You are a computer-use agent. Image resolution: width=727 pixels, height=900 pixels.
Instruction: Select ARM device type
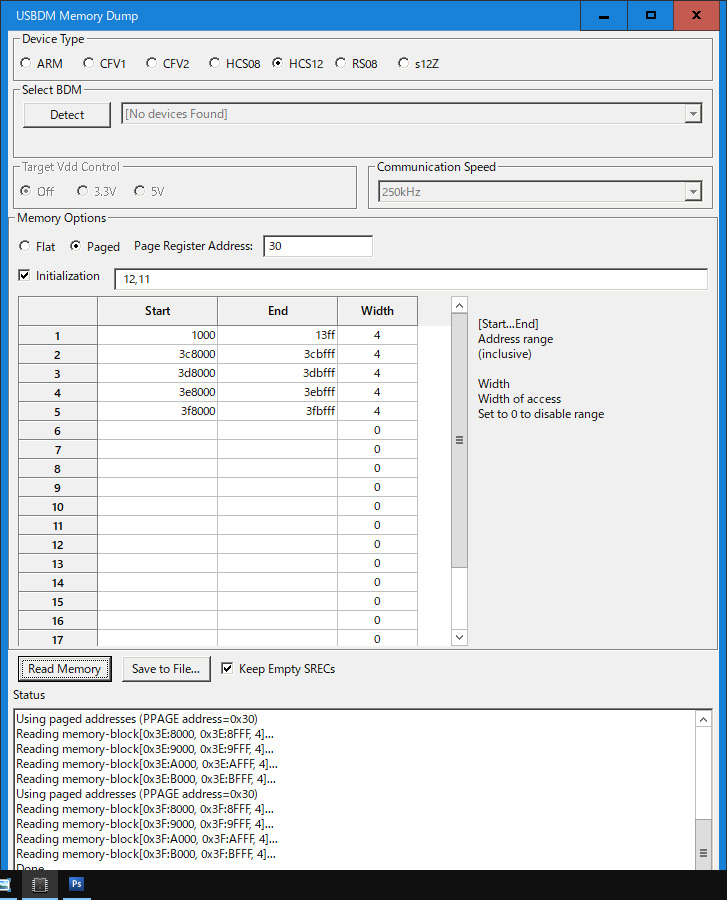click(41, 64)
